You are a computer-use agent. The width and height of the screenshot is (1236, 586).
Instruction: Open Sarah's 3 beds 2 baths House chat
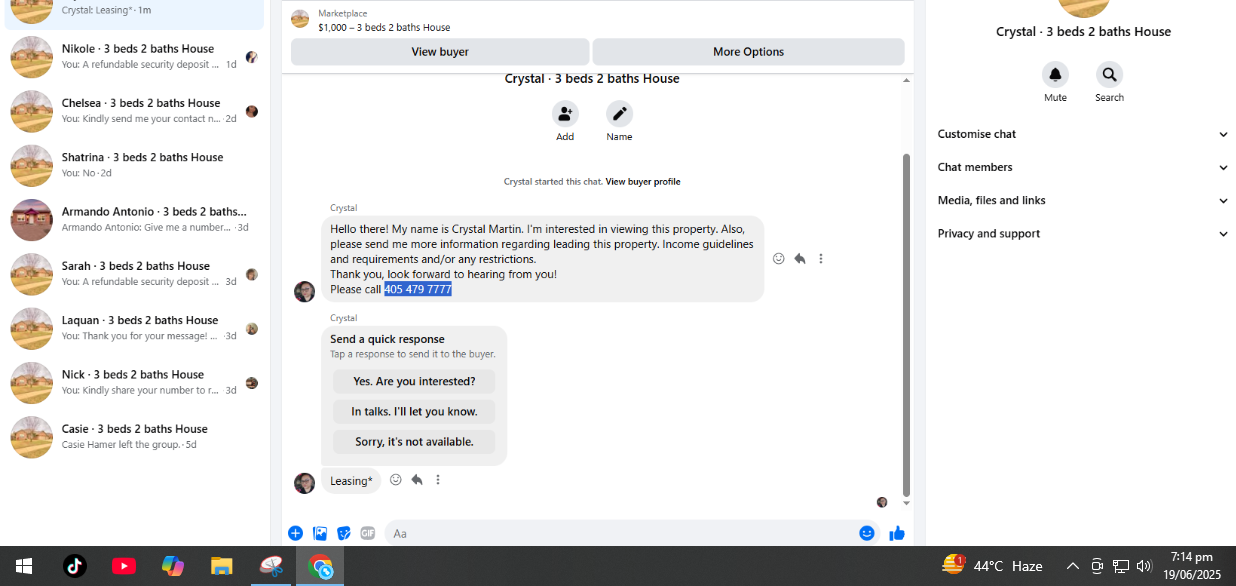(134, 273)
